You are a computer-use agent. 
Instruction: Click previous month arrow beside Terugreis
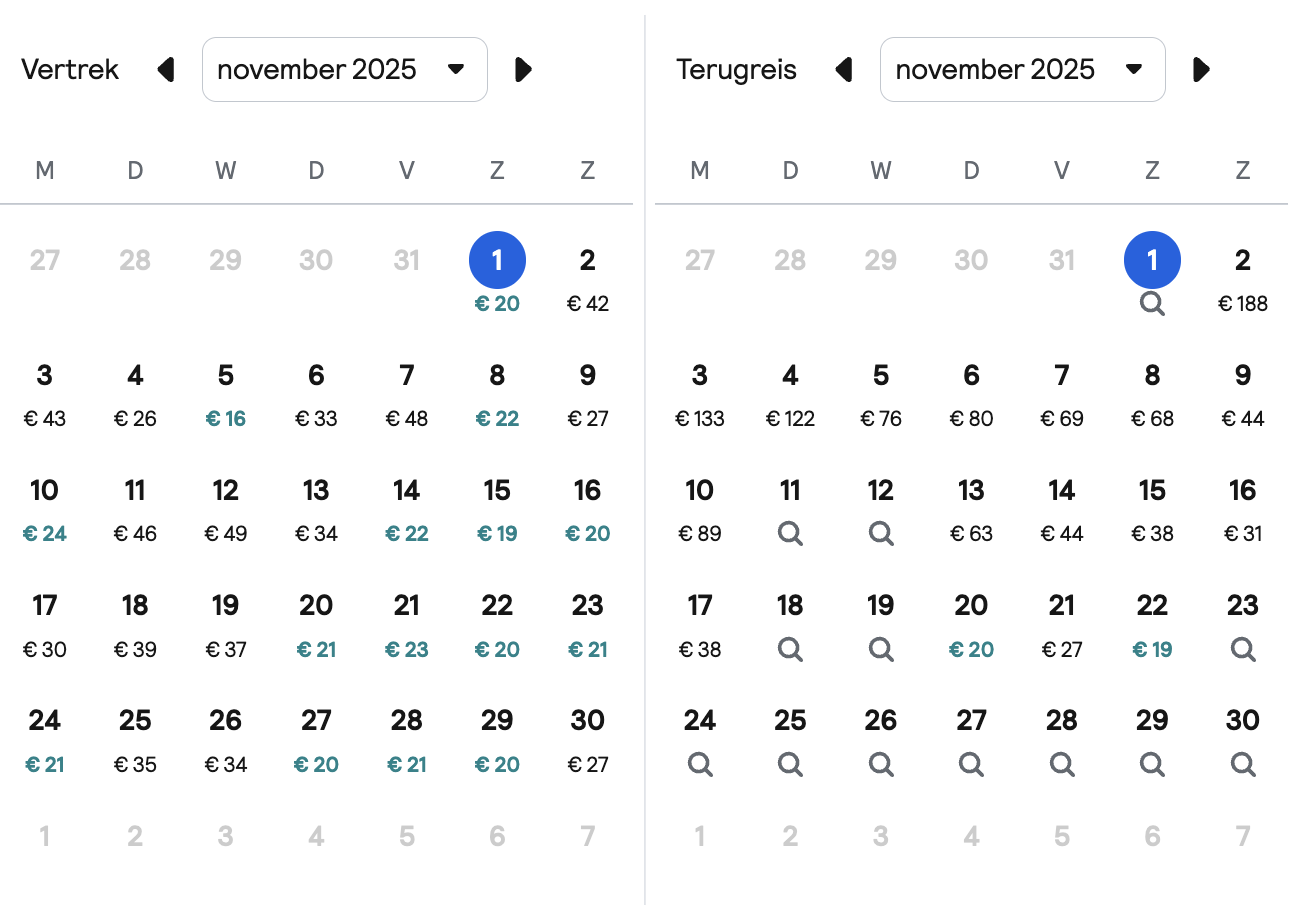(x=844, y=70)
